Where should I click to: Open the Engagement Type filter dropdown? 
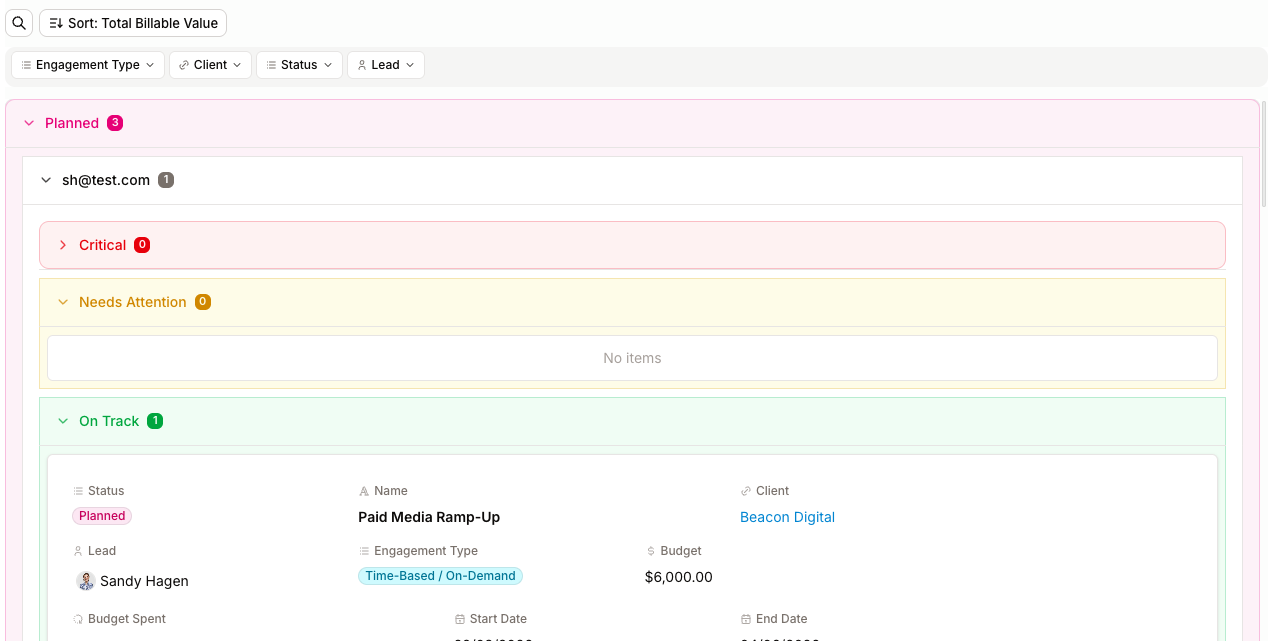point(88,65)
